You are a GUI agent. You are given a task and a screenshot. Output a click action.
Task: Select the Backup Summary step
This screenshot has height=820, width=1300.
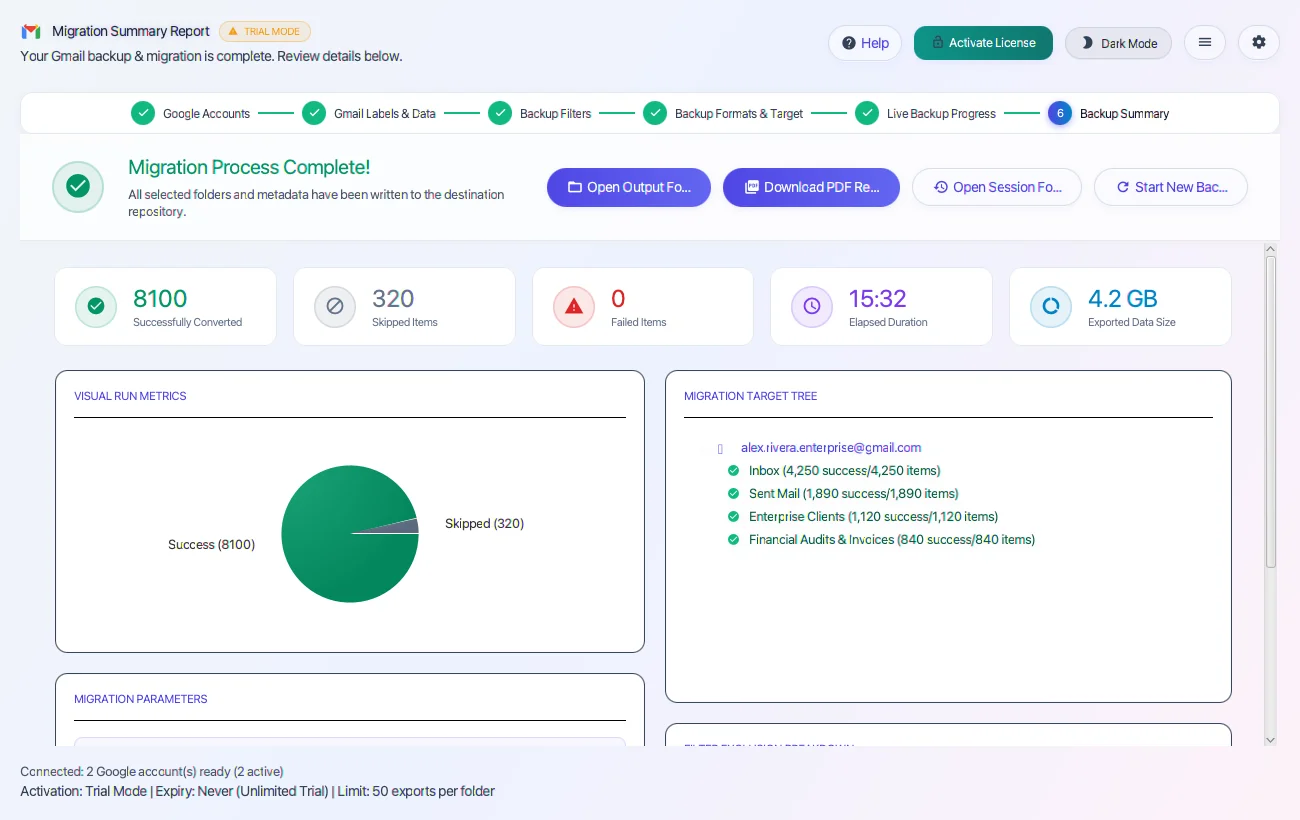coord(1108,113)
